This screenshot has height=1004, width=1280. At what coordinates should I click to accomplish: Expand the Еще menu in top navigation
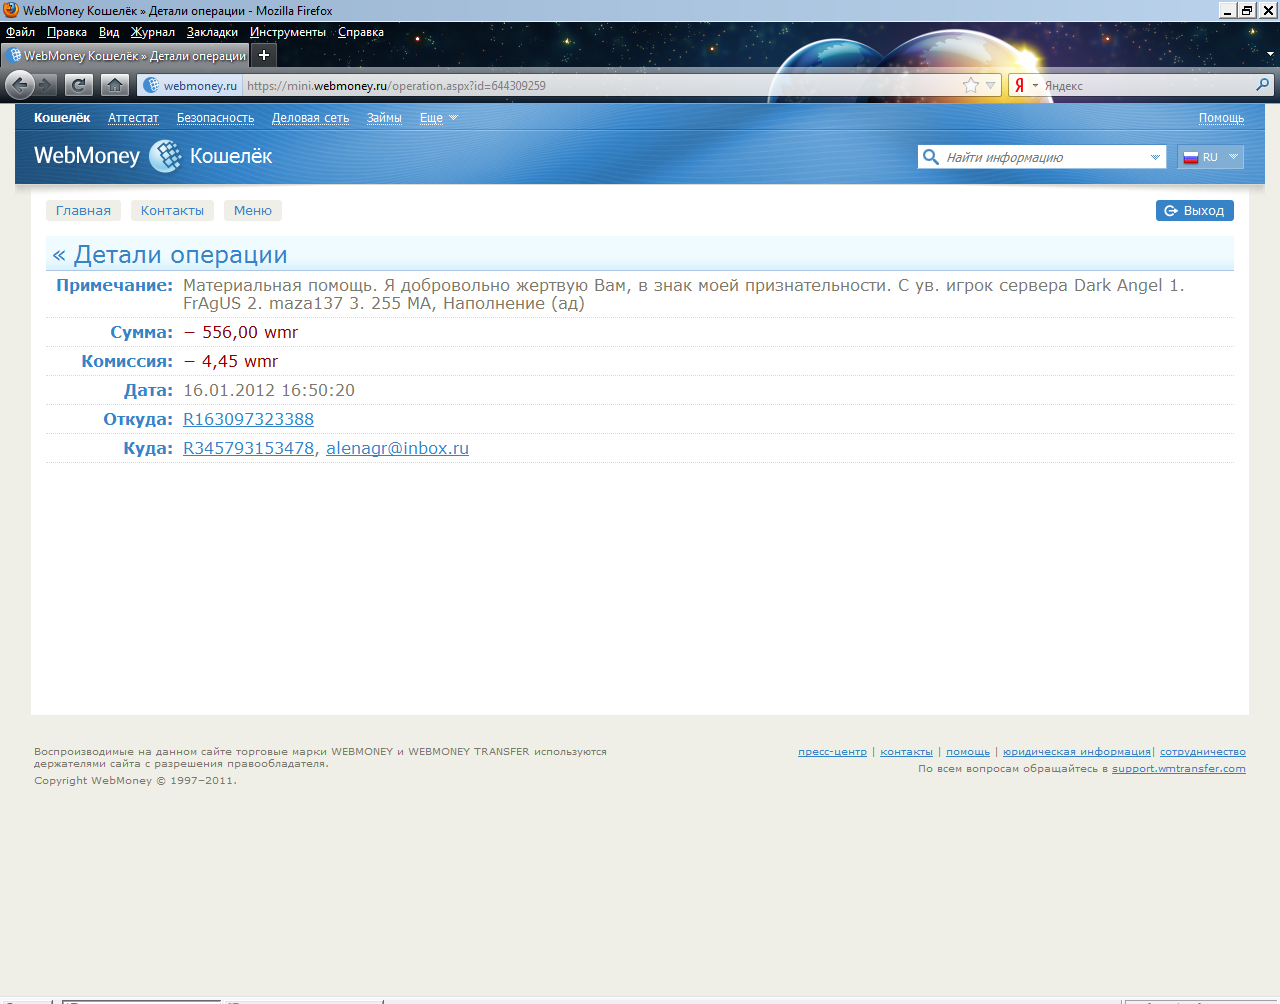438,118
